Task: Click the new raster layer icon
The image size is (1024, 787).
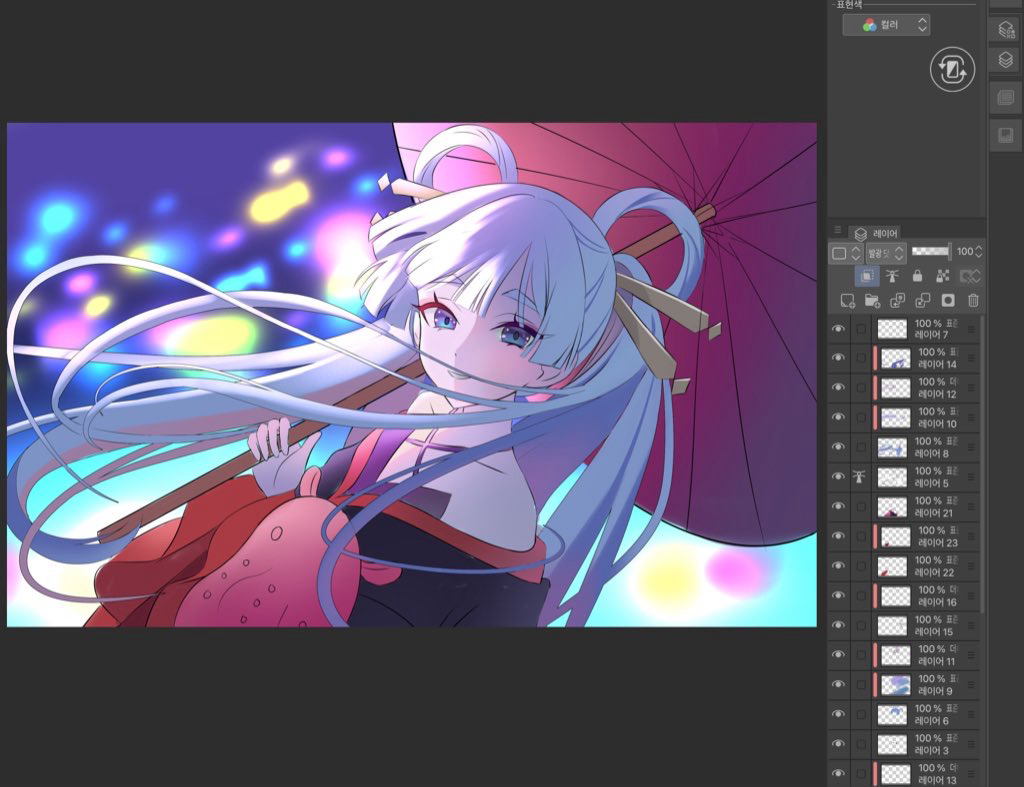Action: 848,300
